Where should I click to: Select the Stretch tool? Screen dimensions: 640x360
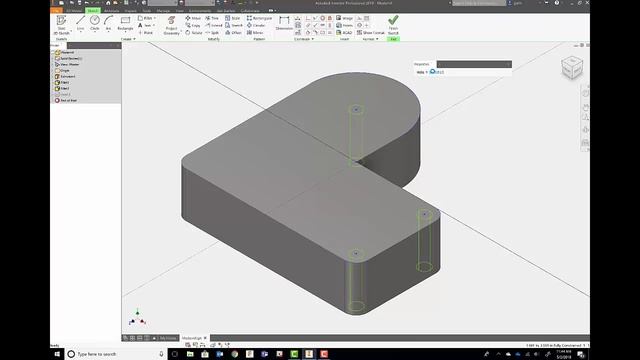[234, 25]
